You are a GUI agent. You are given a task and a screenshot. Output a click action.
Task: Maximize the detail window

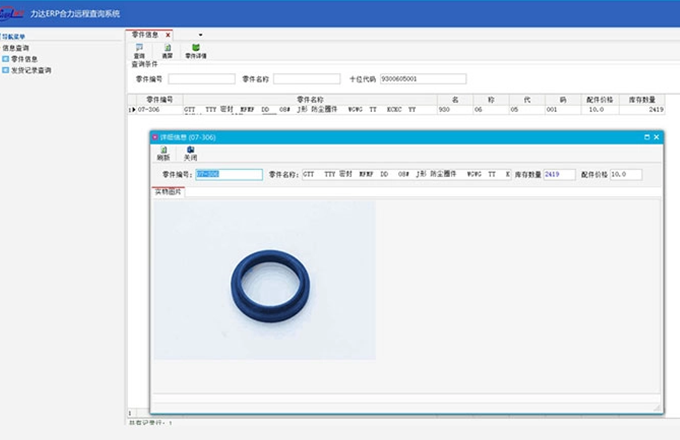[x=647, y=137]
